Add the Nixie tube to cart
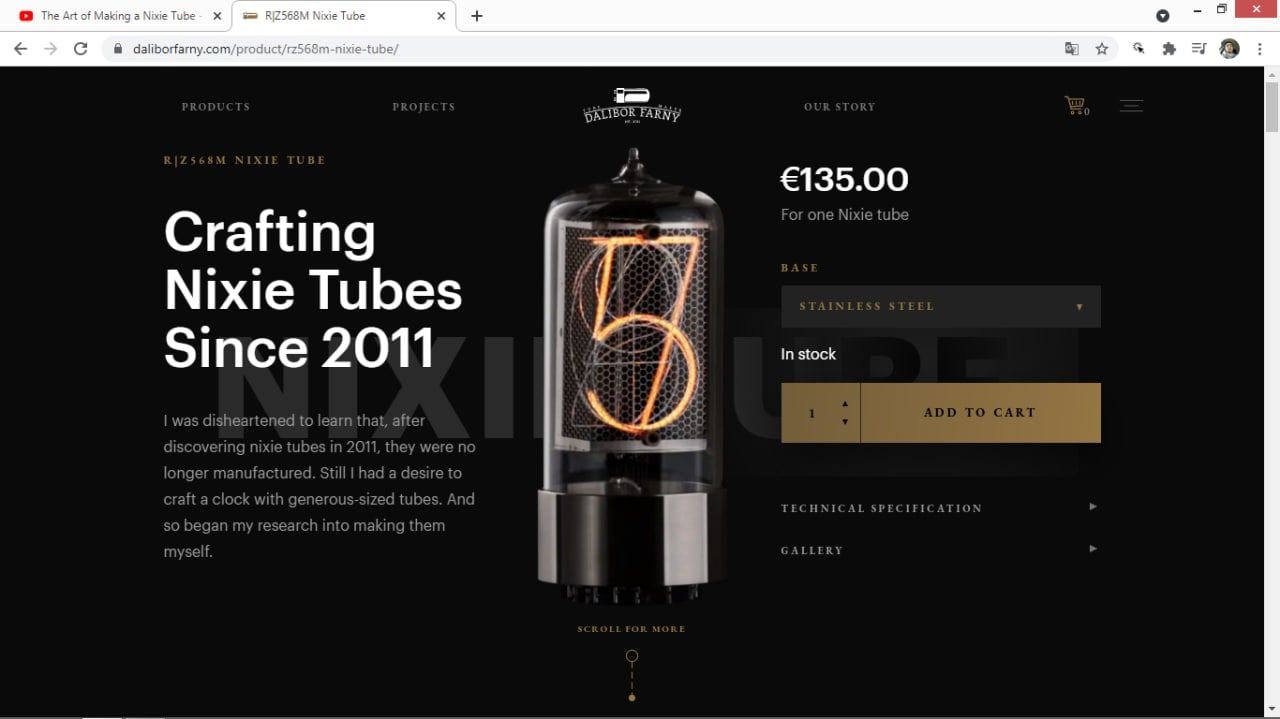Viewport: 1280px width, 719px height. tap(980, 412)
